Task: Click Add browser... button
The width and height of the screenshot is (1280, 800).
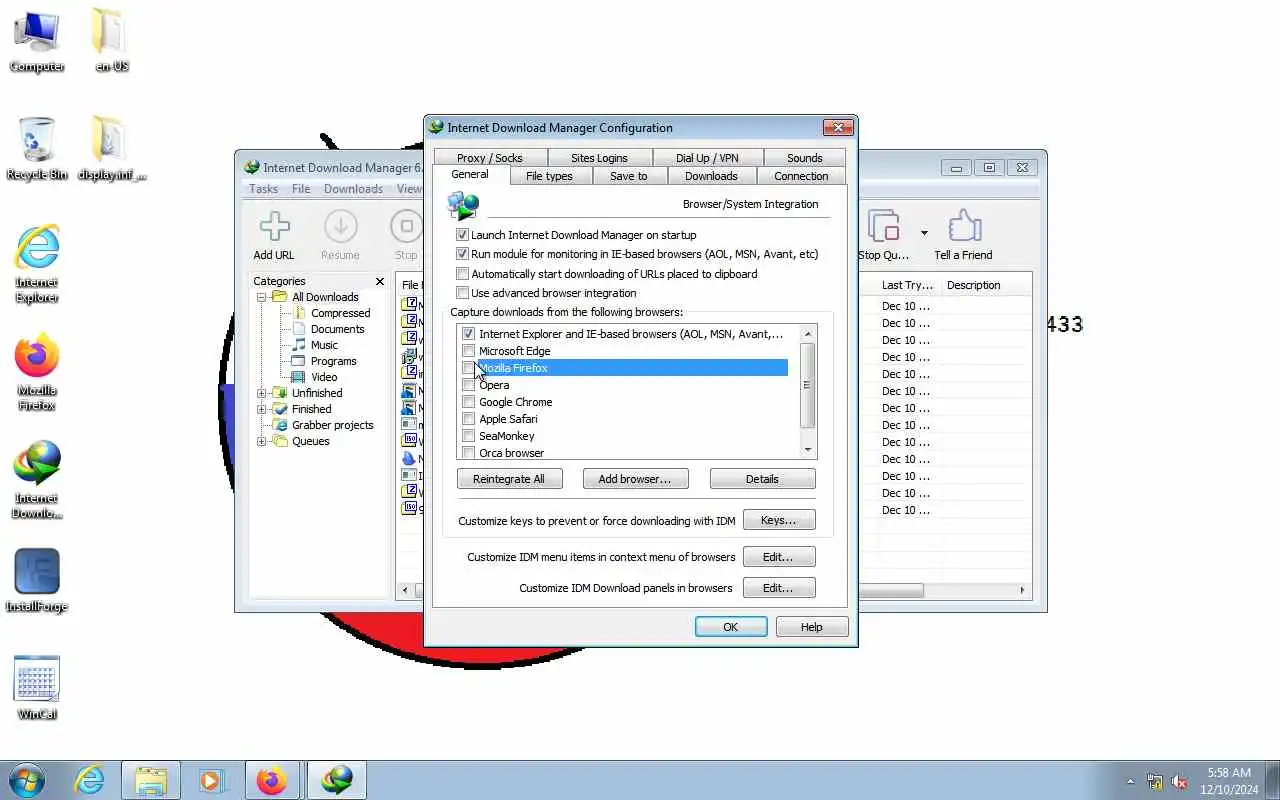Action: [635, 479]
